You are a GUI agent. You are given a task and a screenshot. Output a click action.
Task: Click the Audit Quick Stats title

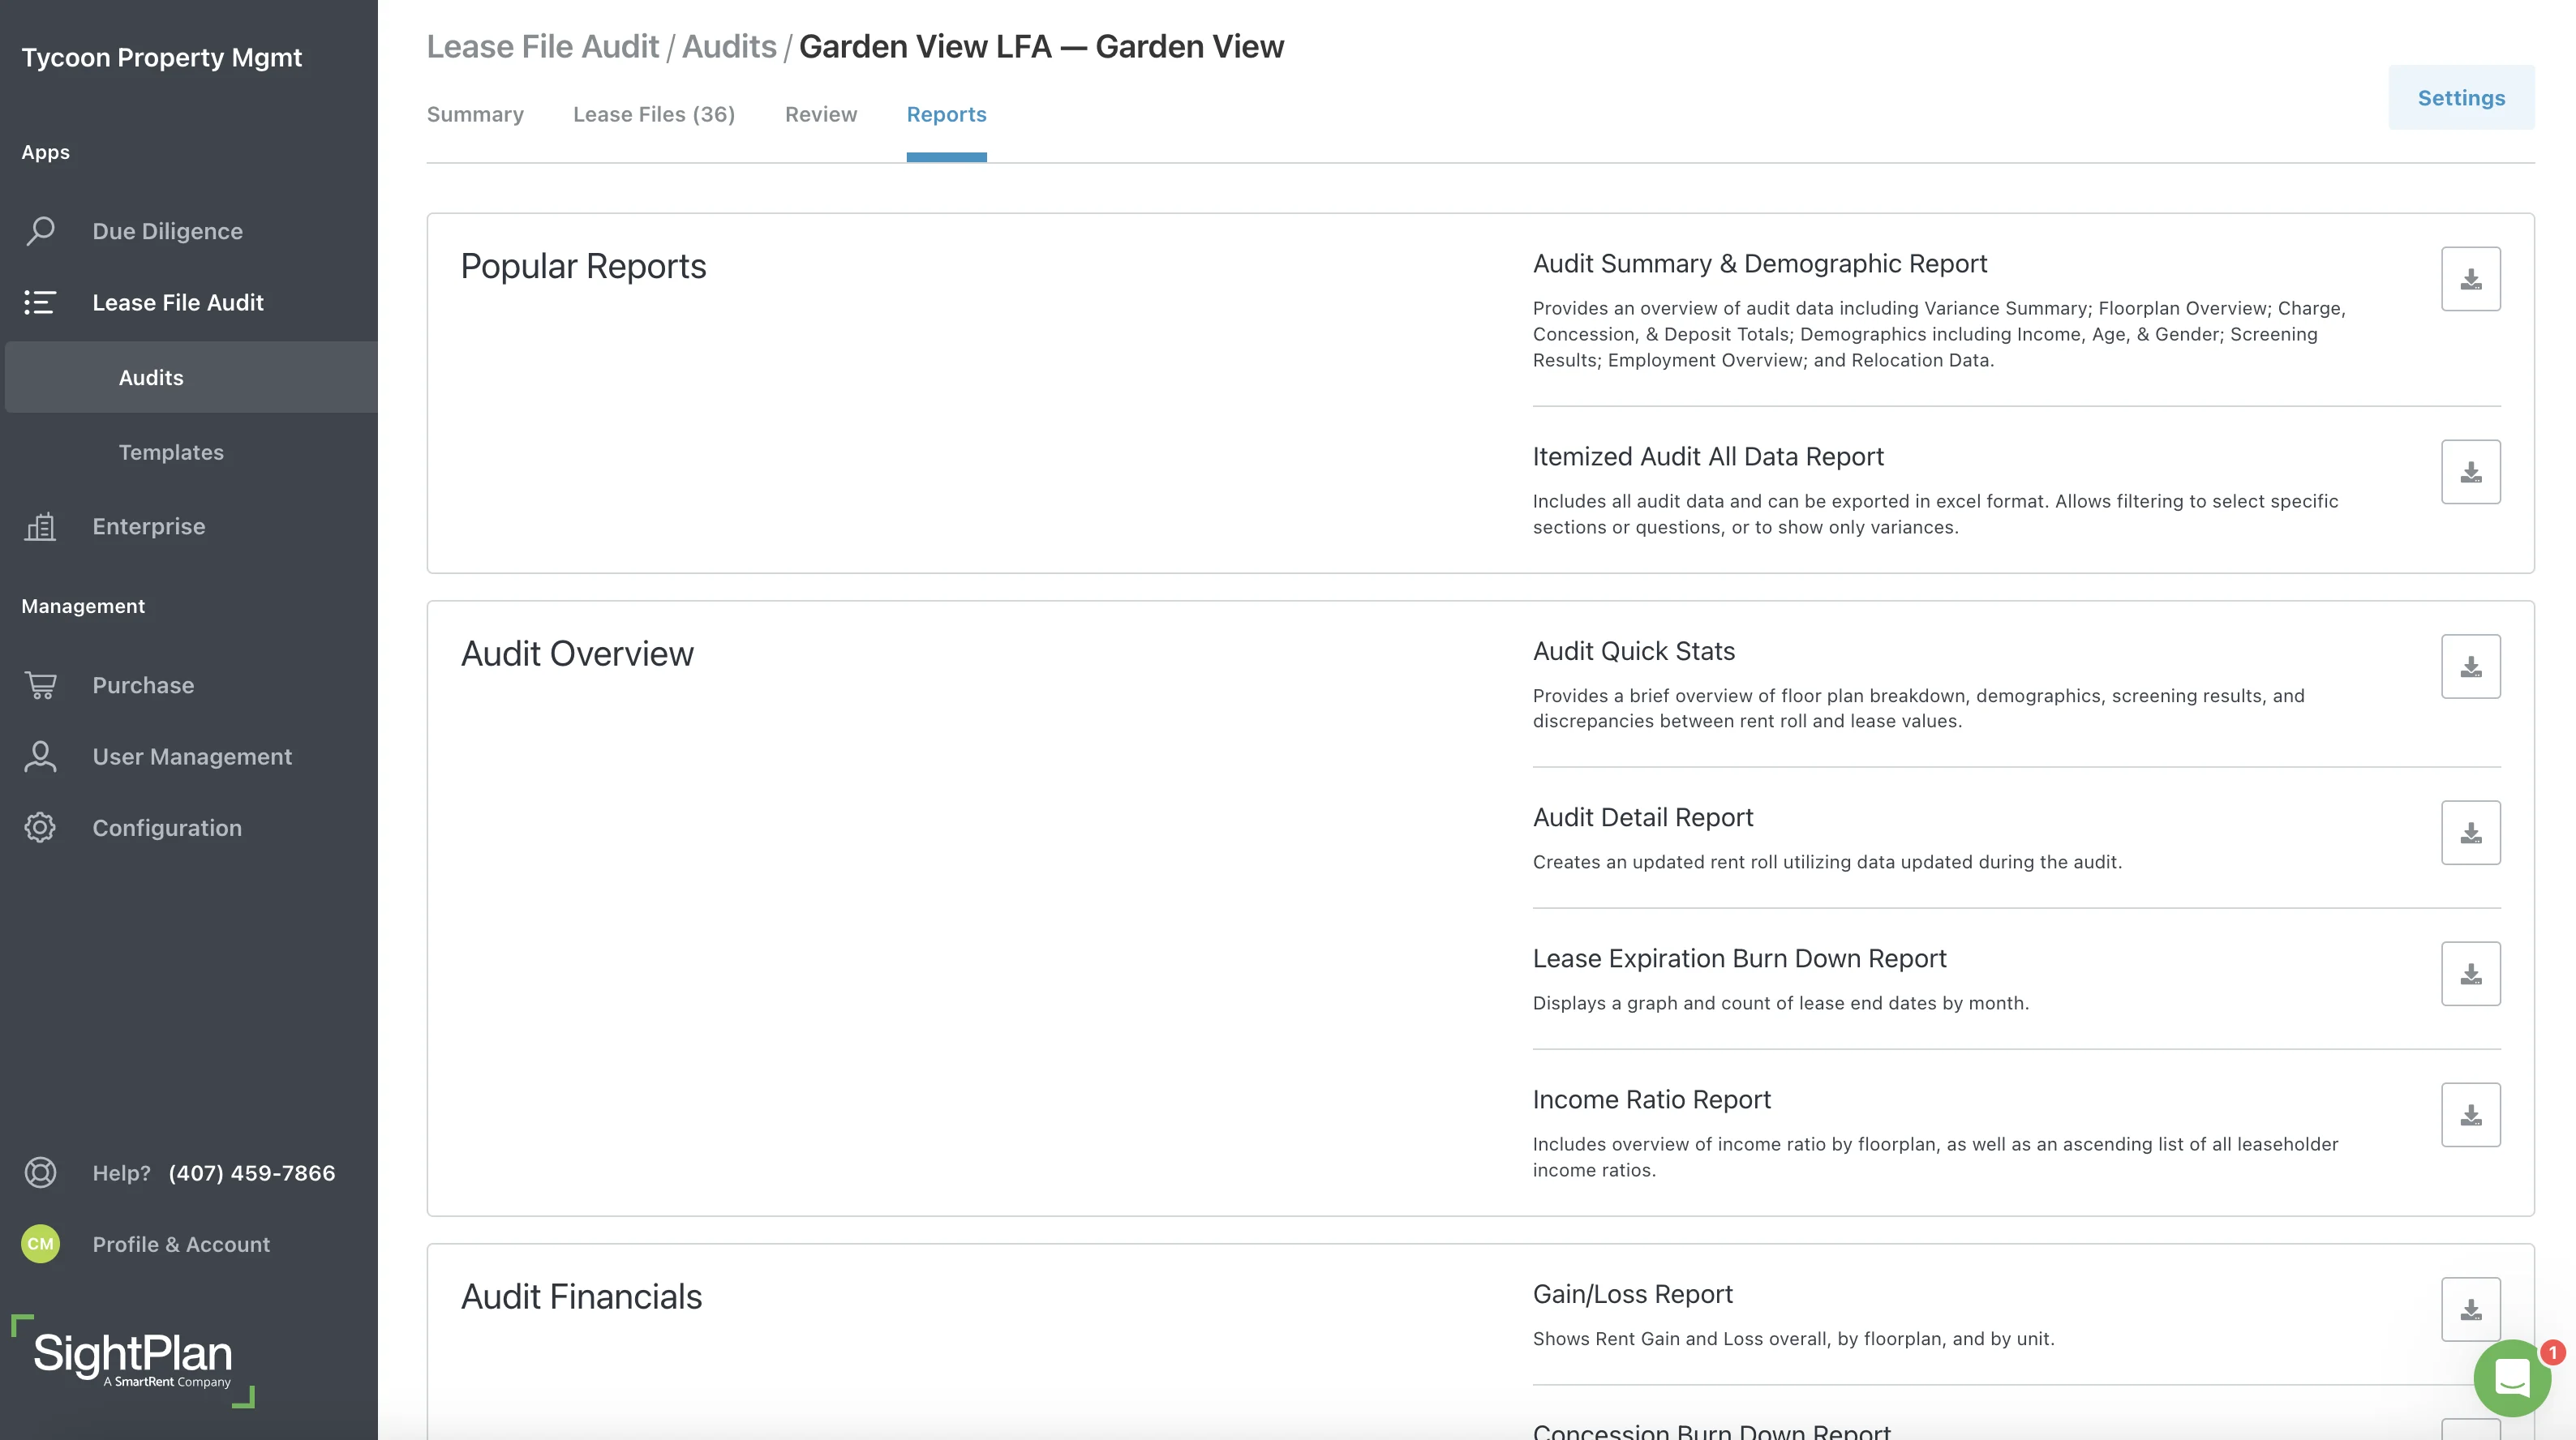click(x=1634, y=651)
